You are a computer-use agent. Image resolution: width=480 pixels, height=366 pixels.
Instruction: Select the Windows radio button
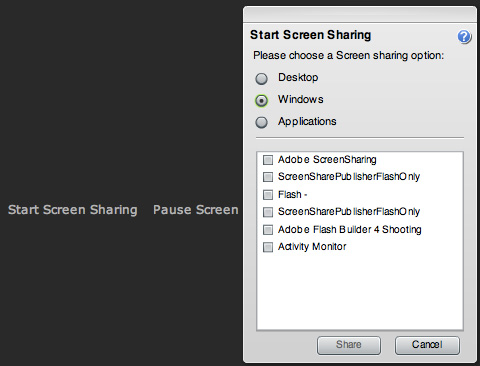pyautogui.click(x=261, y=100)
